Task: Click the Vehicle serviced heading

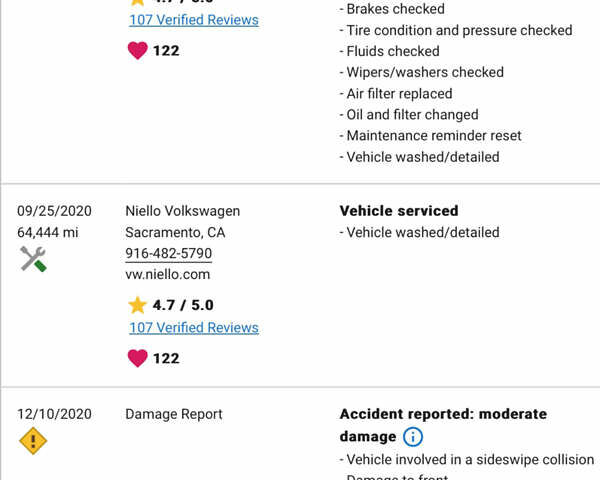Action: [398, 211]
